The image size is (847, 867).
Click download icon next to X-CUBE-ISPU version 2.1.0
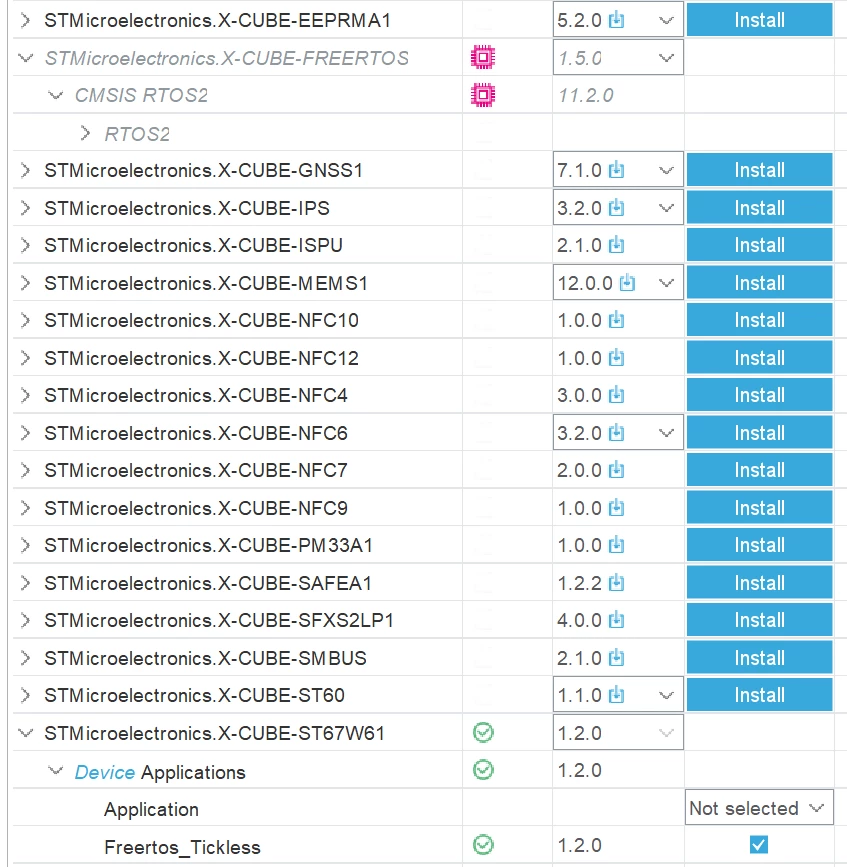pyautogui.click(x=616, y=245)
